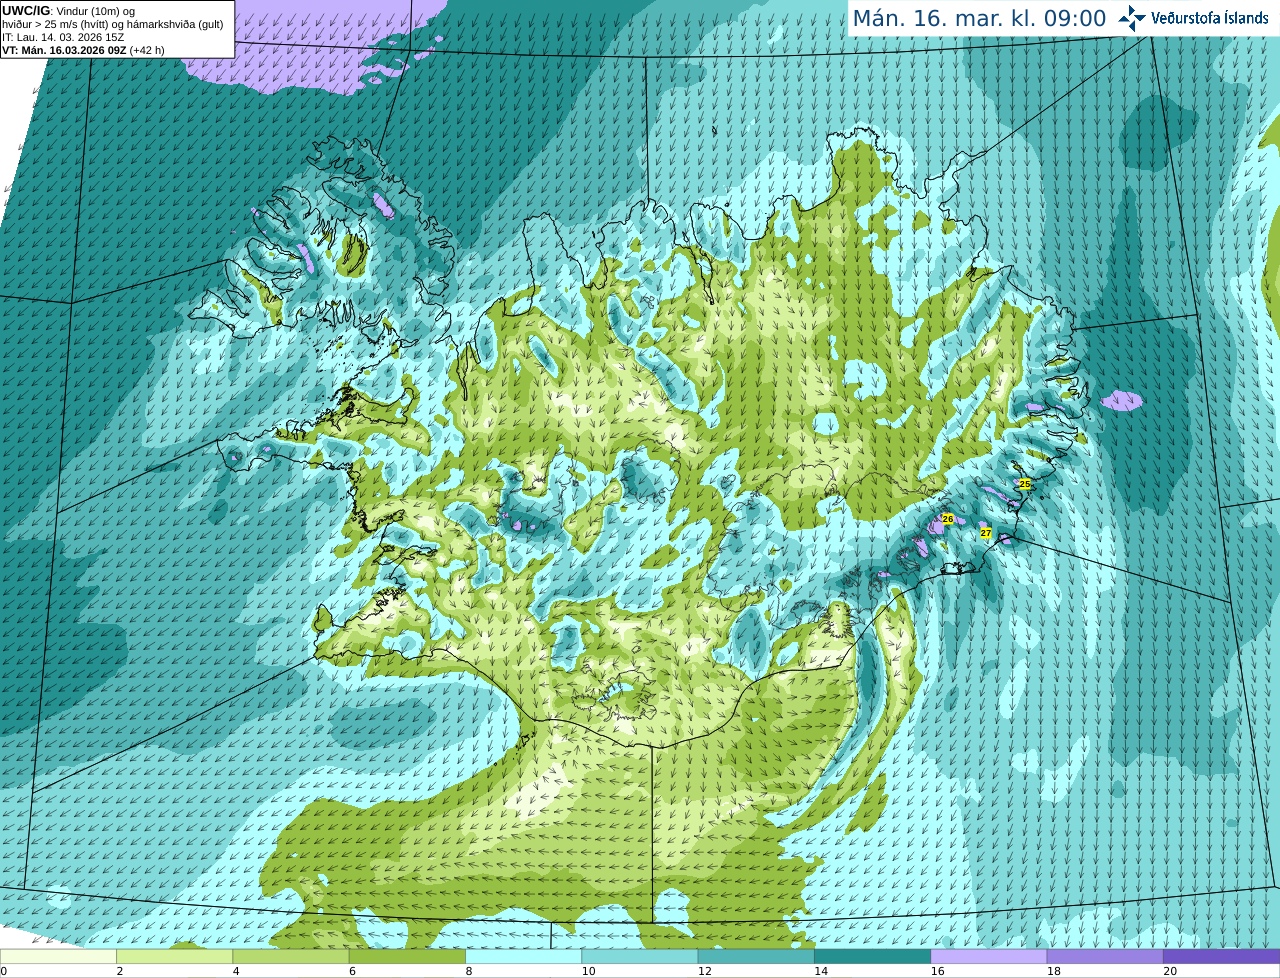Screen dimensions: 1280x978
Task: Click the scale value '10' on the legend
Action: [588, 971]
